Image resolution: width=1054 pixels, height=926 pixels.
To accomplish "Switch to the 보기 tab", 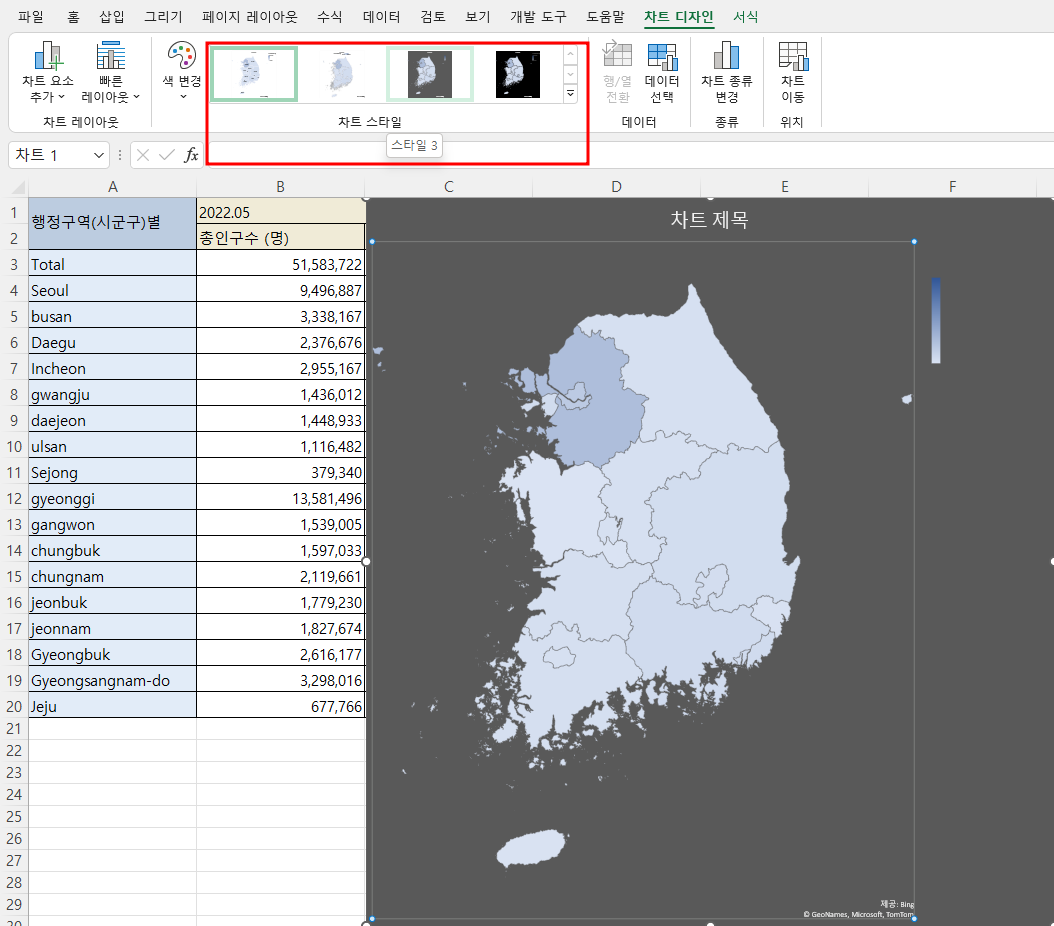I will pos(478,17).
